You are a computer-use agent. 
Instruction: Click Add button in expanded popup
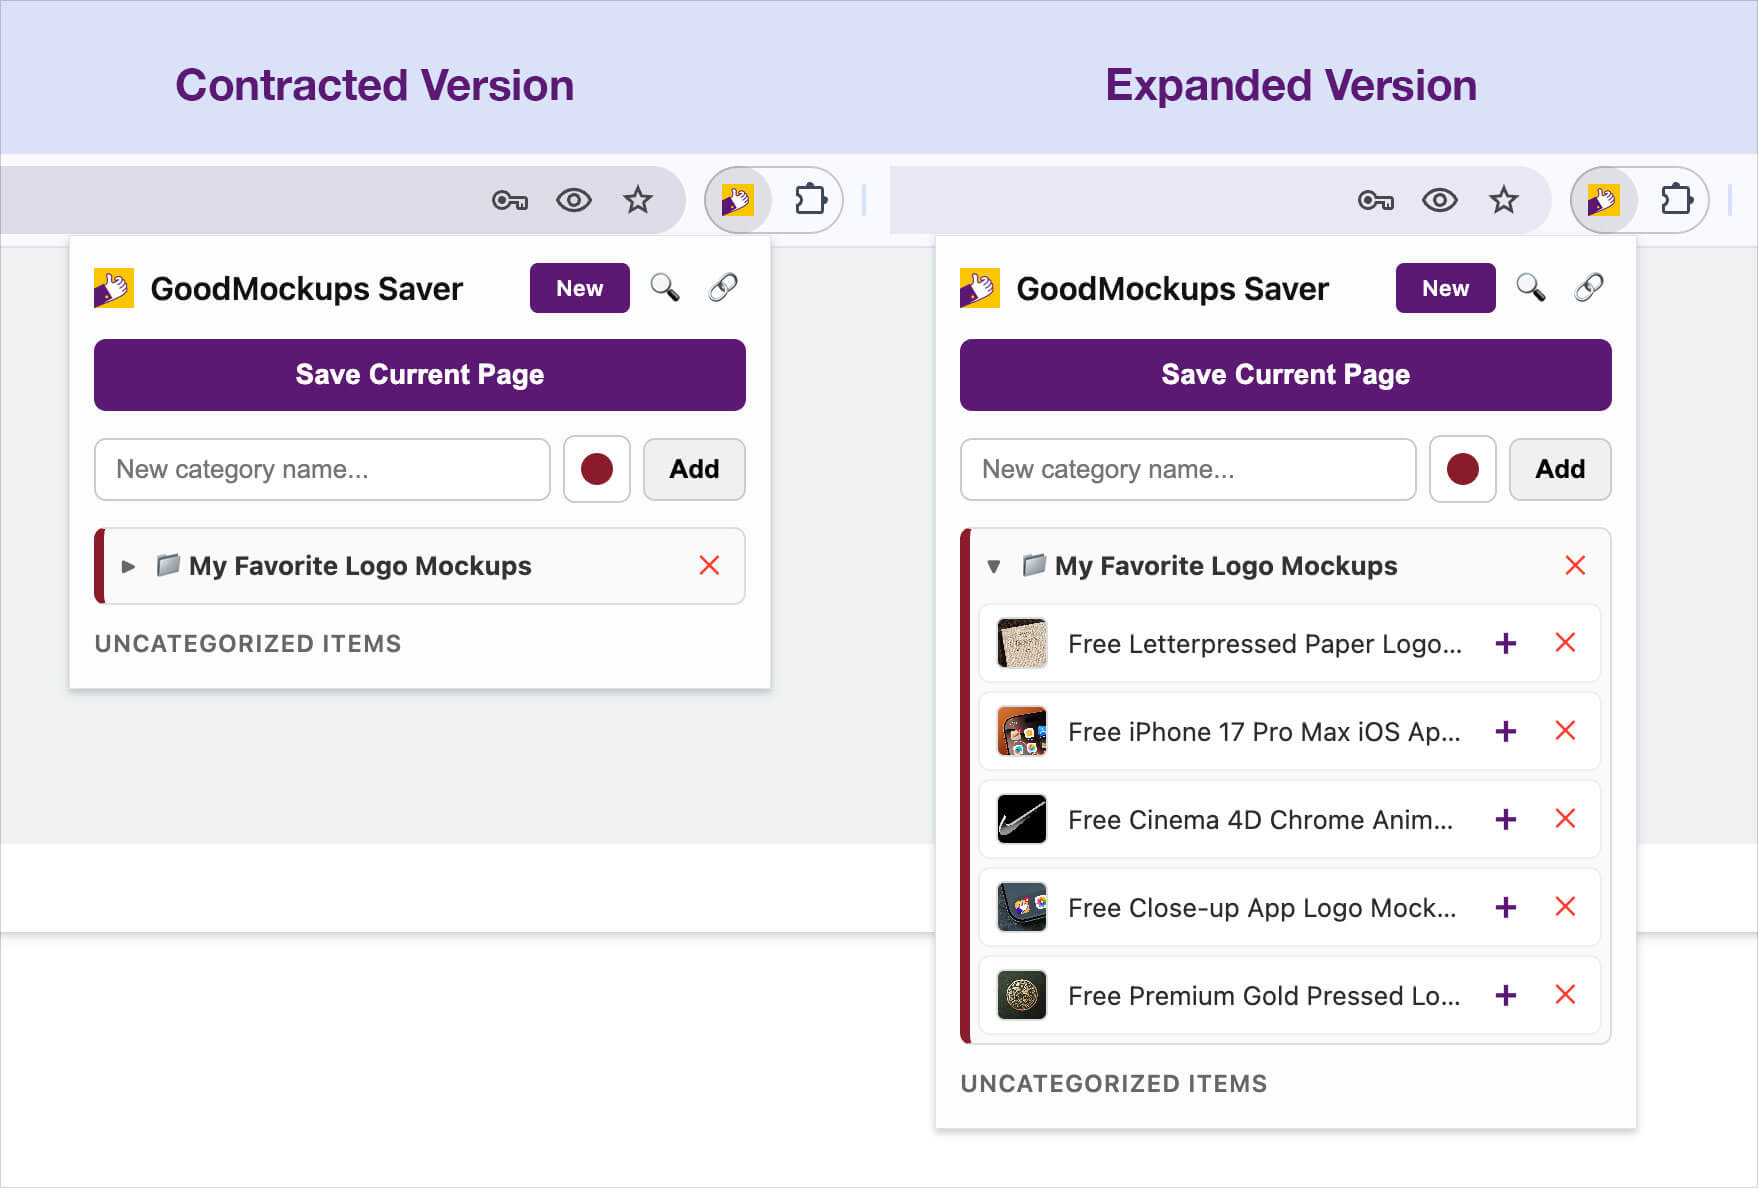(x=1560, y=469)
